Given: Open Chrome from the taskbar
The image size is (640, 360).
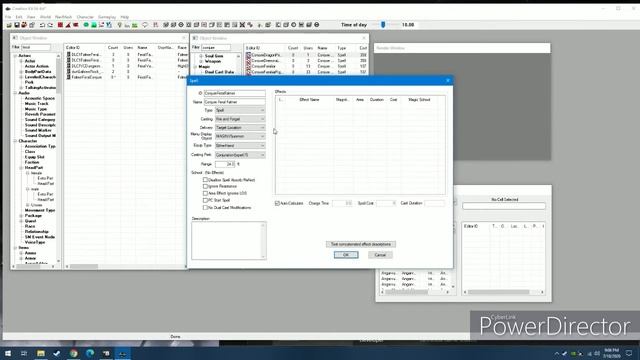Looking at the screenshot, I should (73, 353).
